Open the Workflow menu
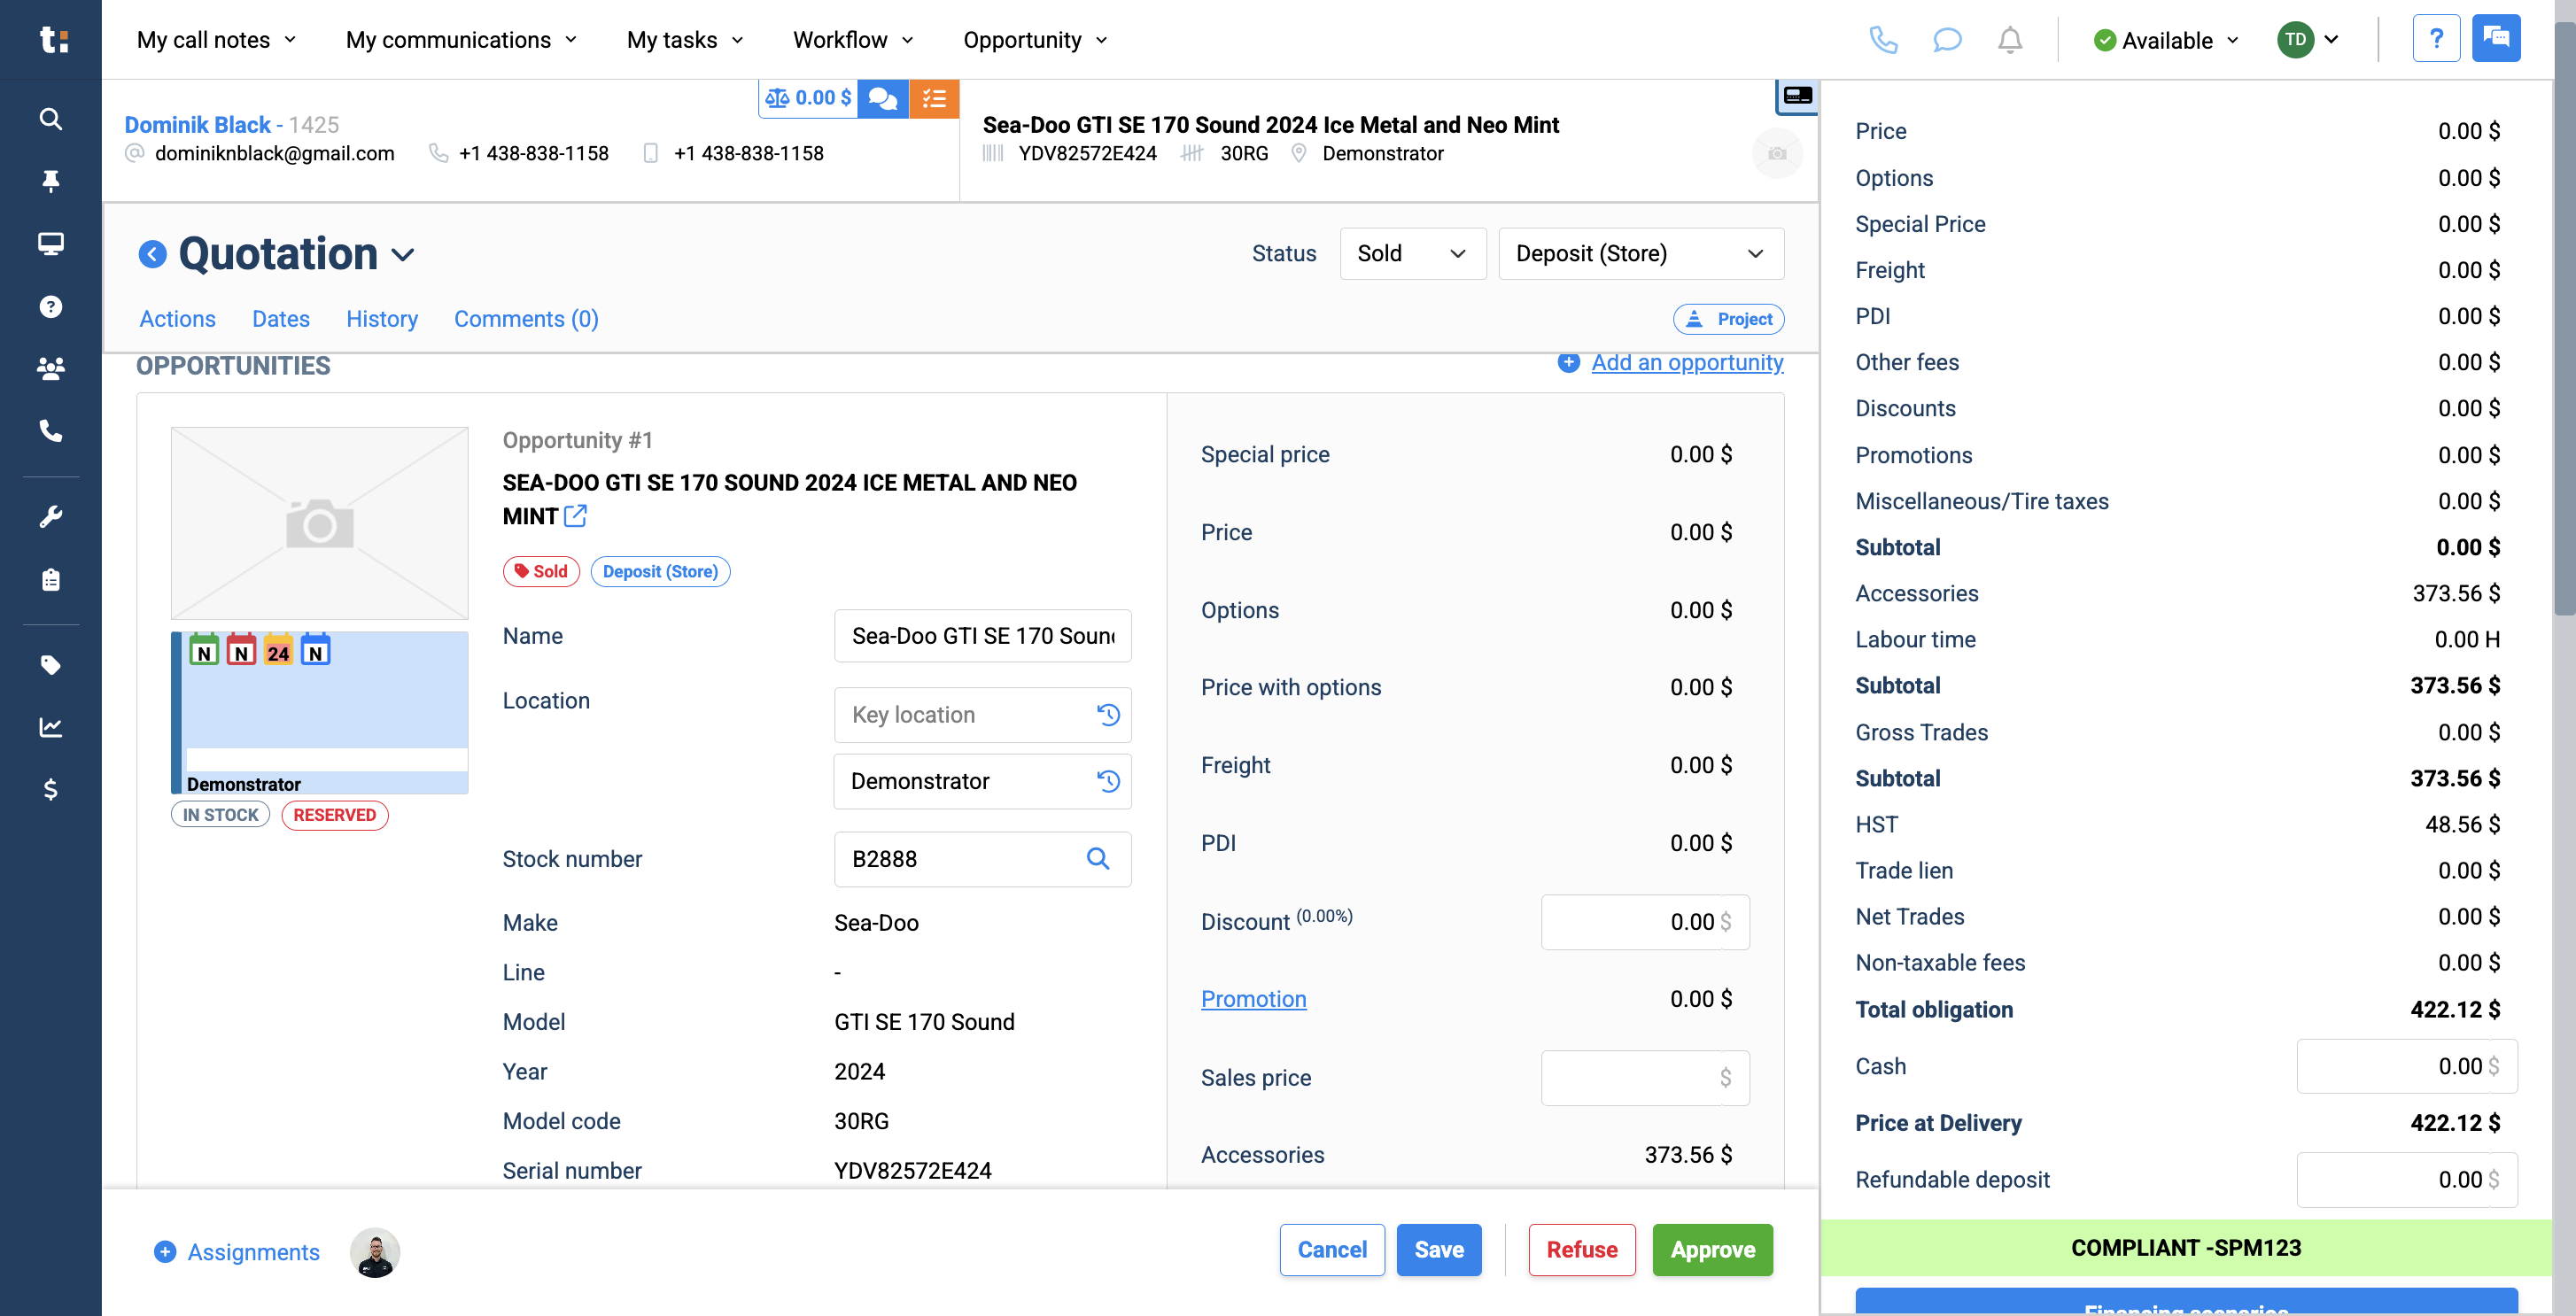 click(852, 40)
